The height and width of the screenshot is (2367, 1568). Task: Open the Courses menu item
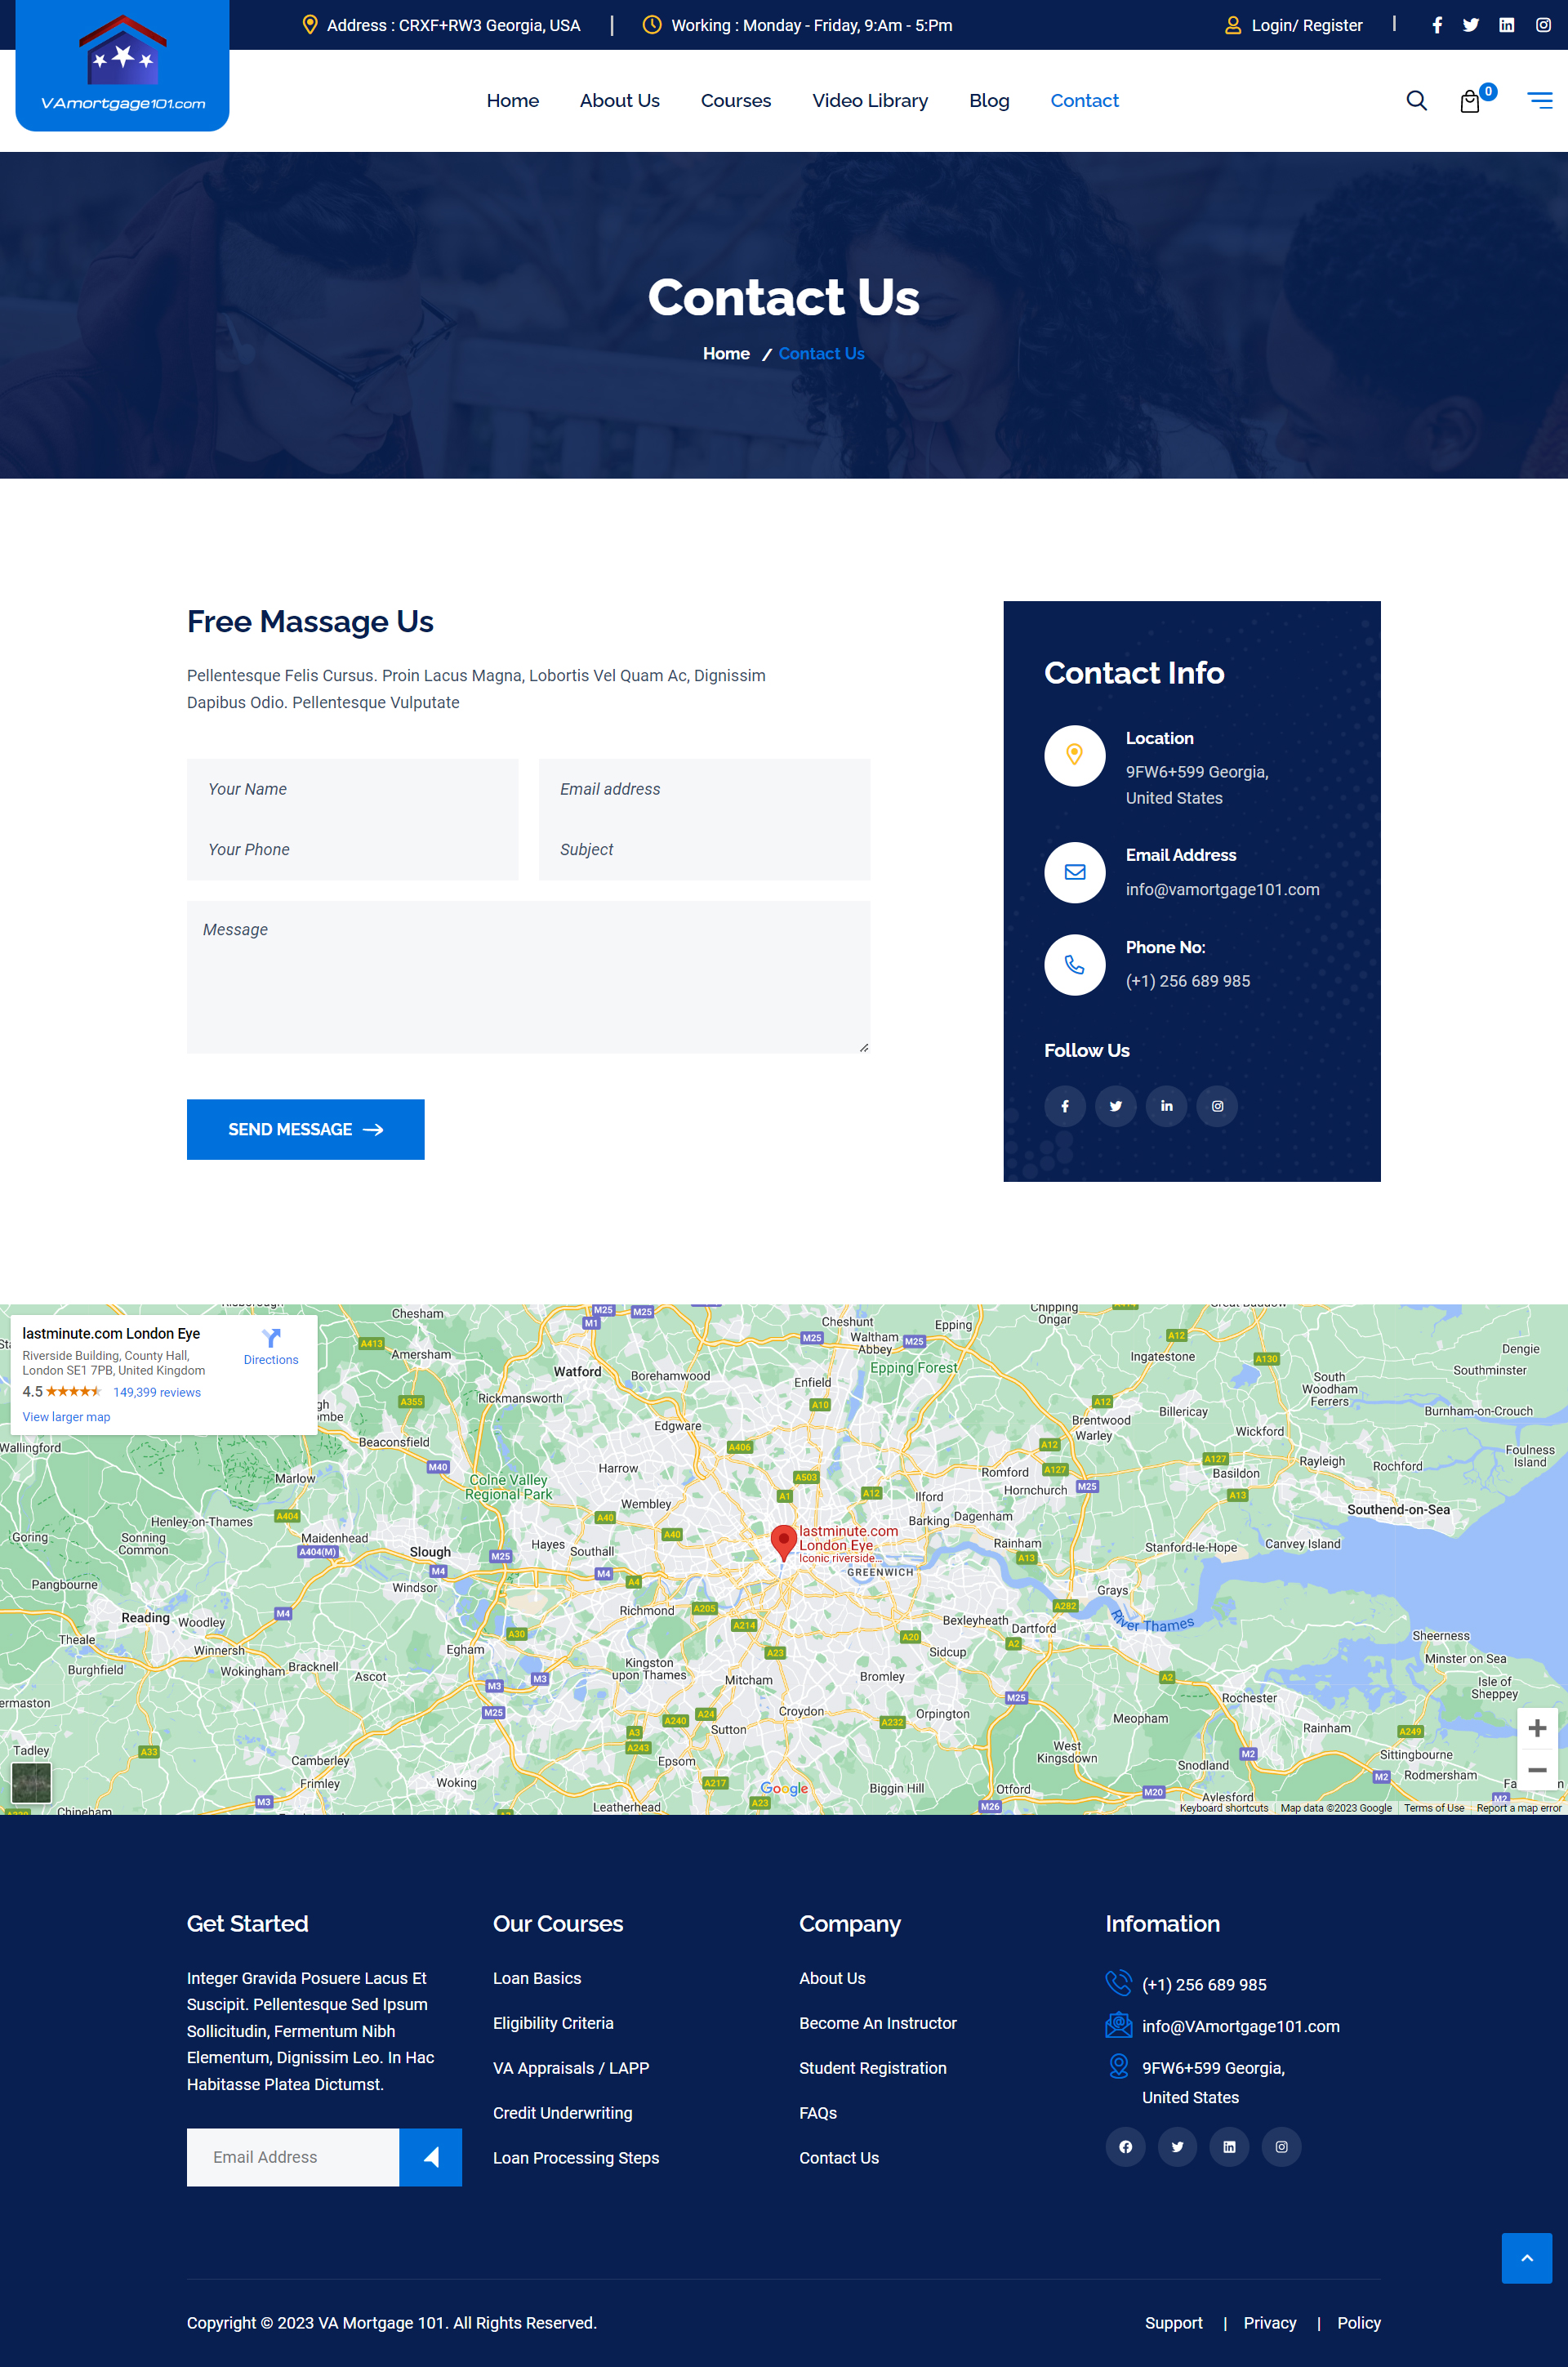click(735, 100)
